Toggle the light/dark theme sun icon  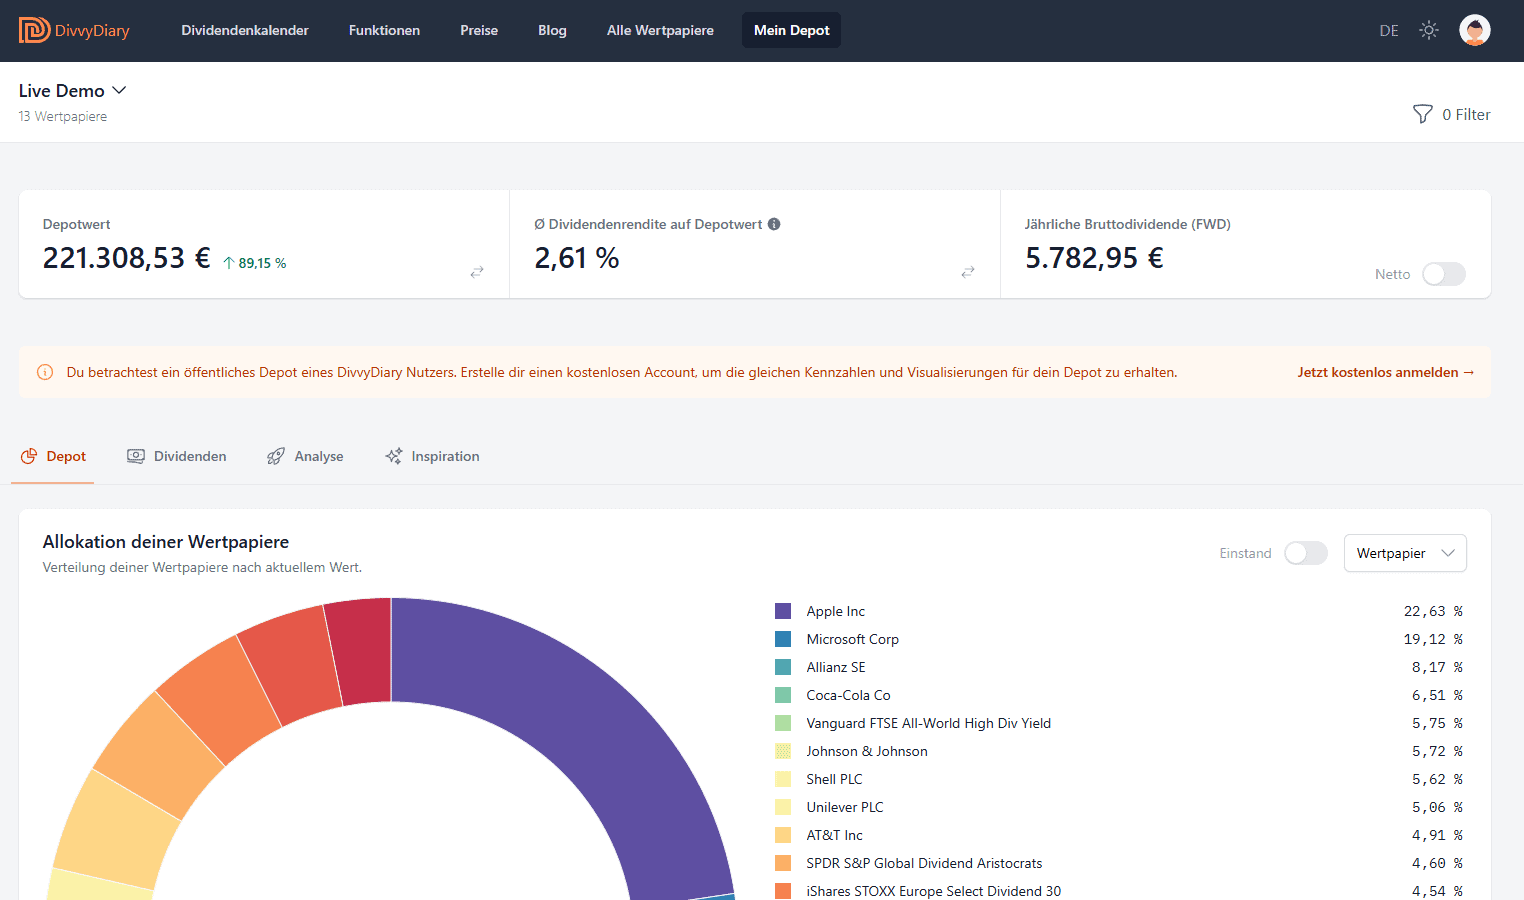pos(1429,30)
